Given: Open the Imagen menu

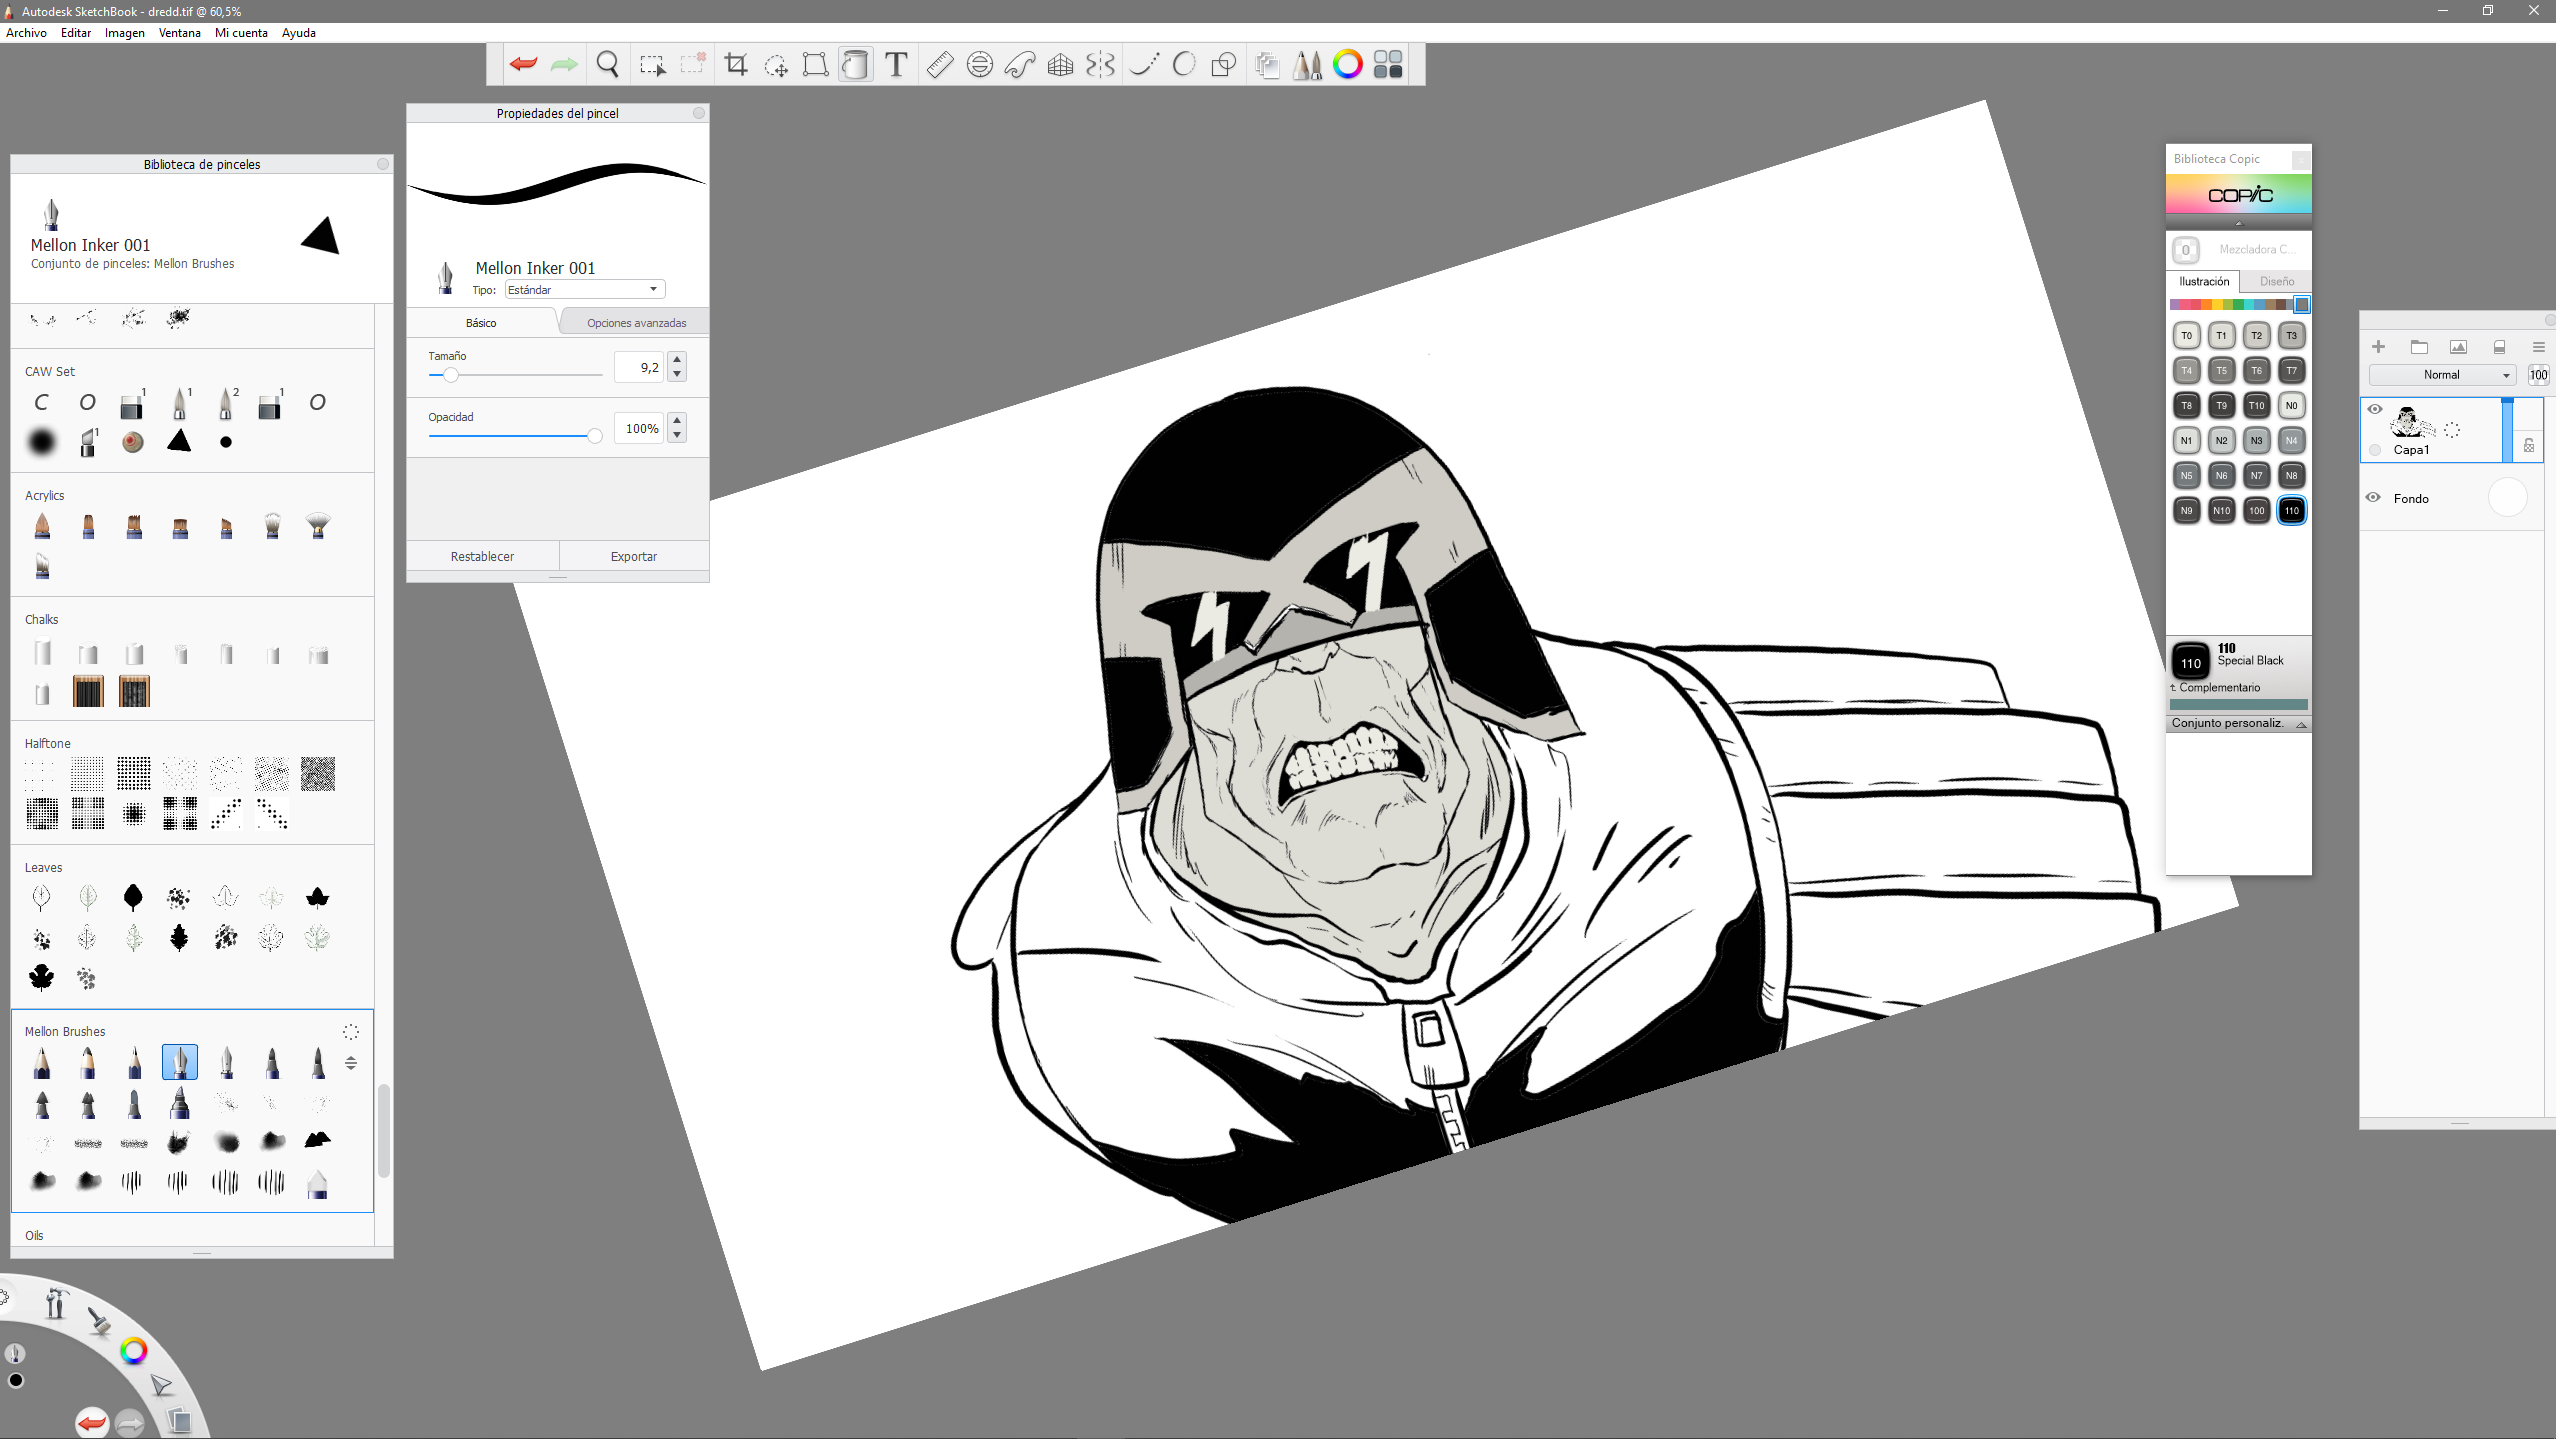Looking at the screenshot, I should [124, 33].
